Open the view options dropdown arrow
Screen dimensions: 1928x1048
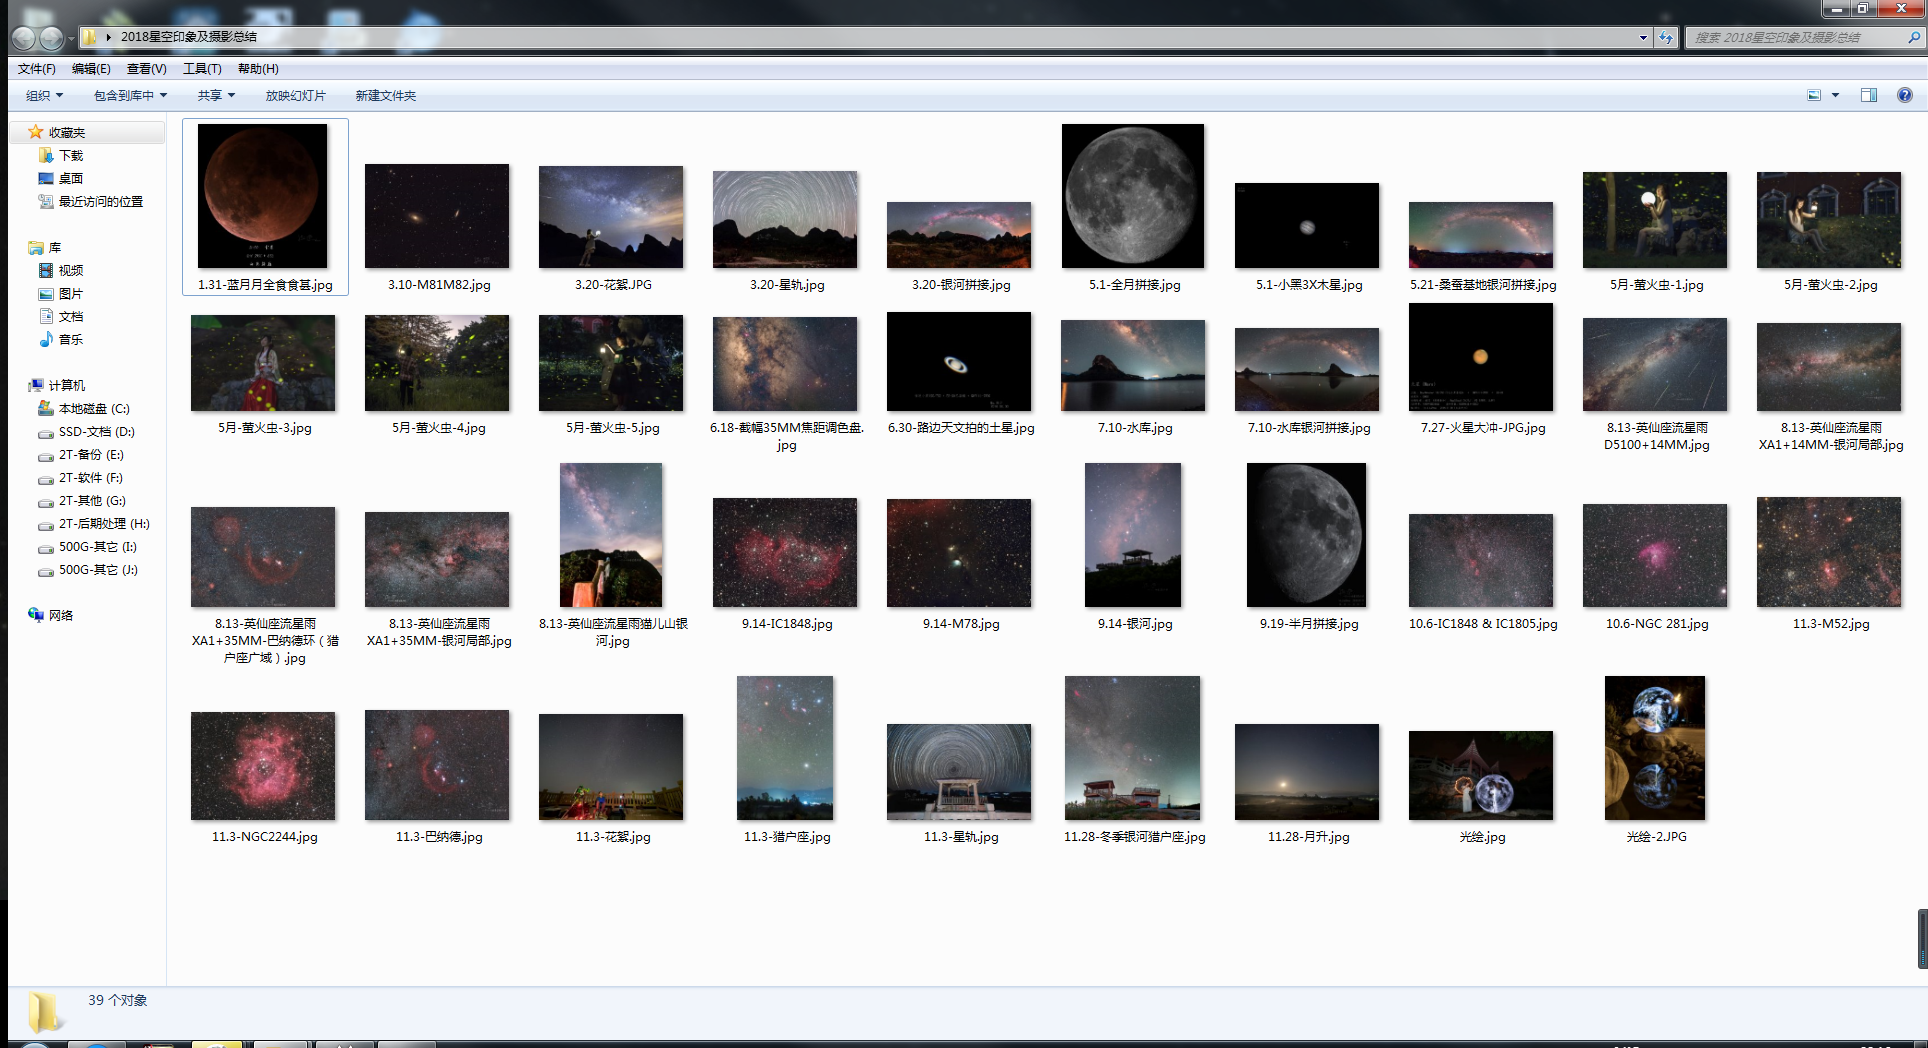point(1835,95)
